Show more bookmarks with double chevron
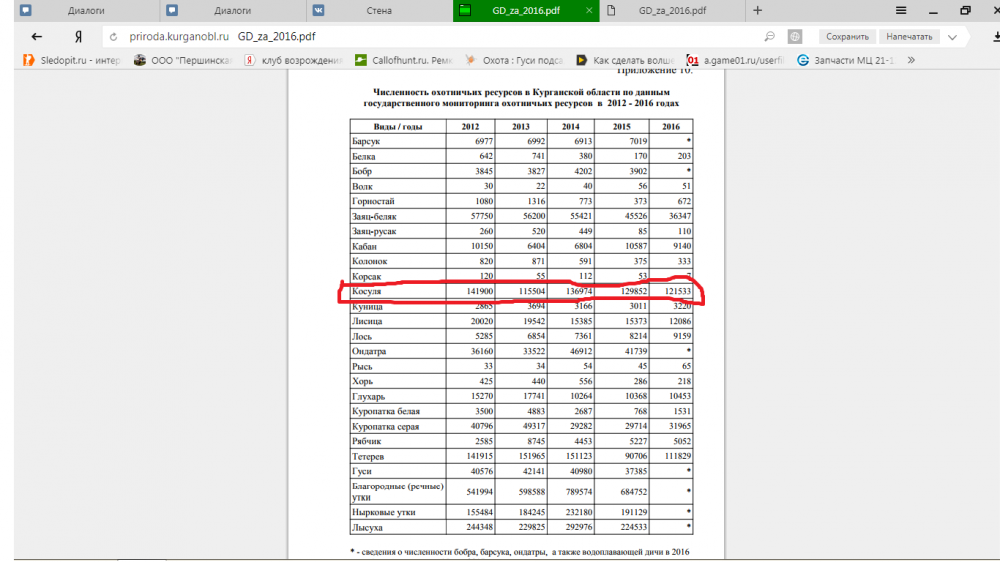The height and width of the screenshot is (562, 1000). pyautogui.click(x=910, y=60)
